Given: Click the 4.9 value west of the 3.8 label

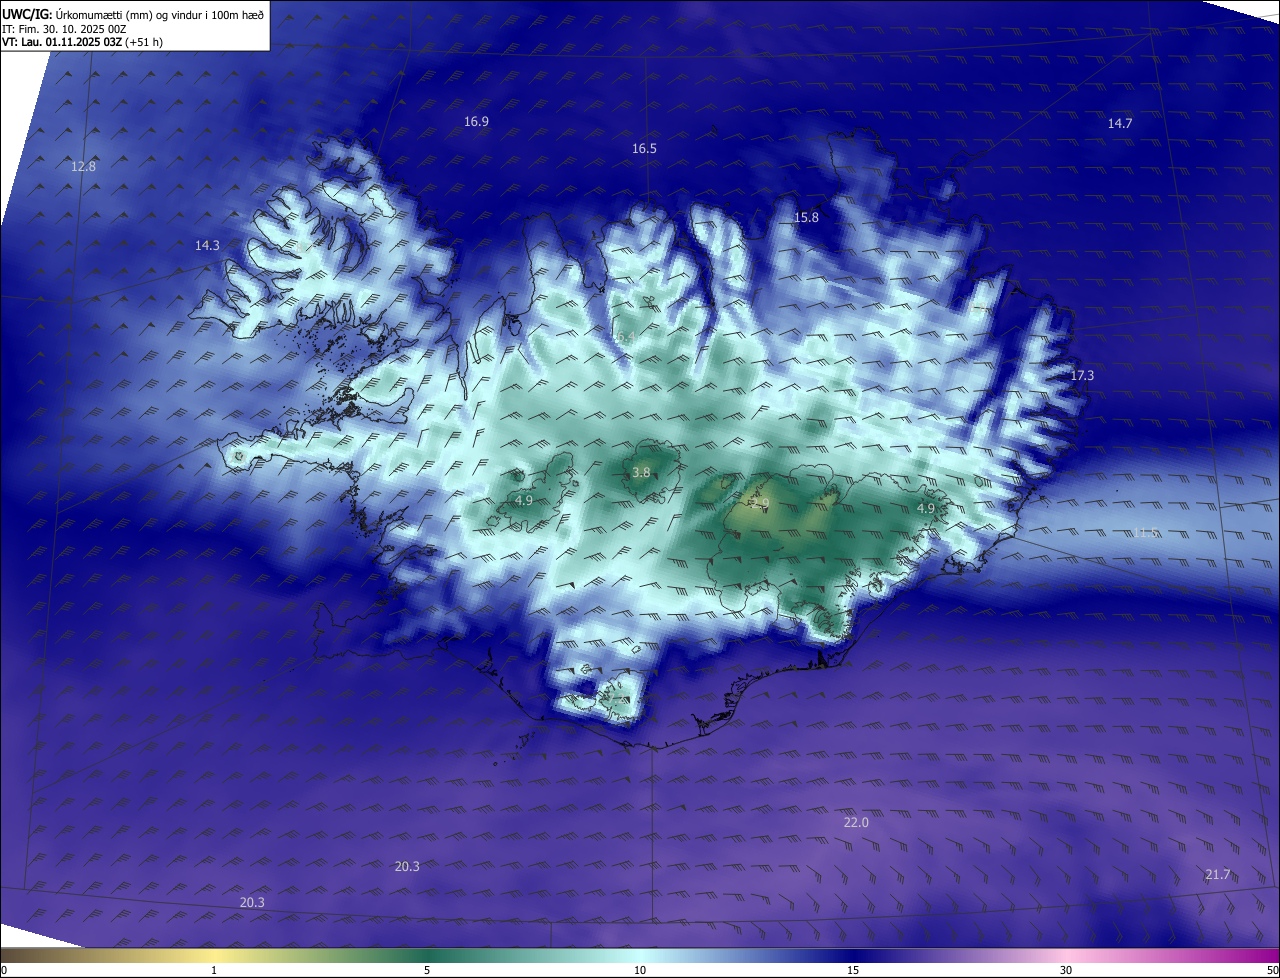Looking at the screenshot, I should [524, 501].
